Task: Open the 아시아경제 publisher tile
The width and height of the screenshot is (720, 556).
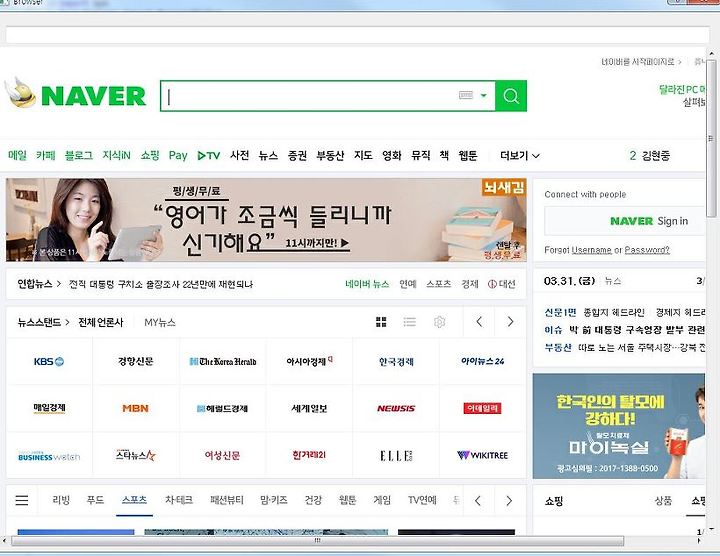Action: click(309, 361)
